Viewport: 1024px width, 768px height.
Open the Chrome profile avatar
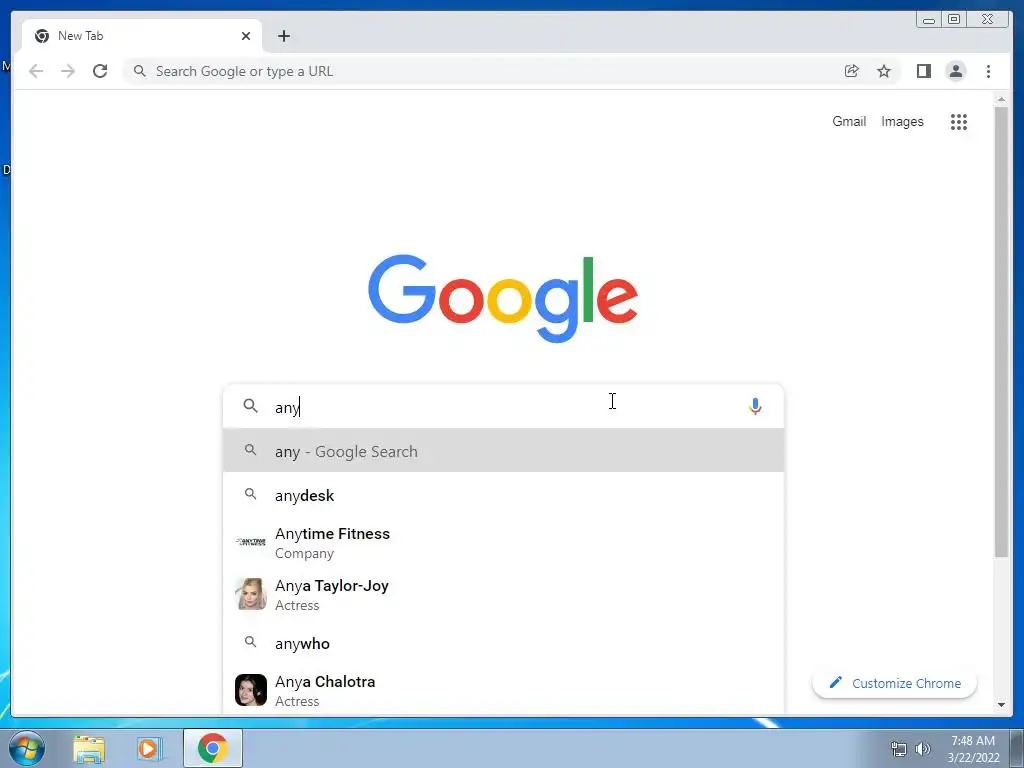[955, 71]
